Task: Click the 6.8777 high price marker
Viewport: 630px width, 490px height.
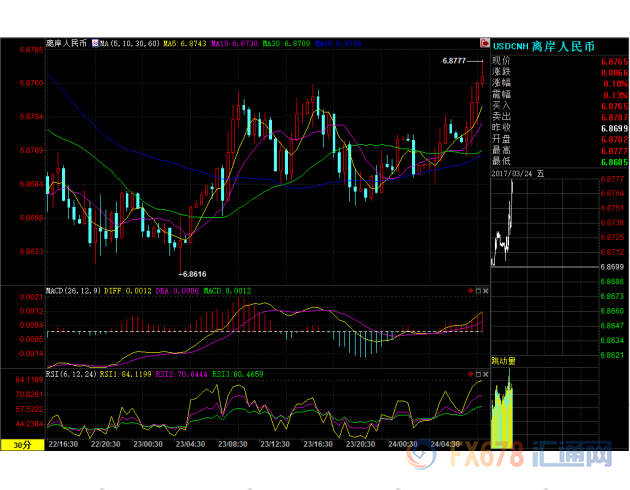Action: click(x=455, y=62)
